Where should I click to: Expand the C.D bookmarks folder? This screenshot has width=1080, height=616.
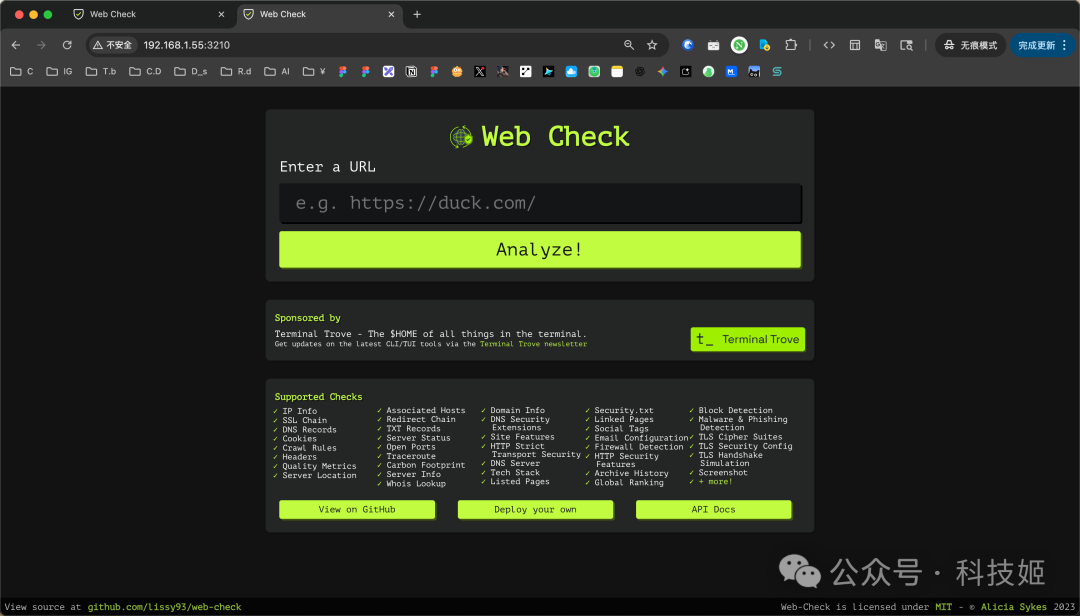coord(145,71)
